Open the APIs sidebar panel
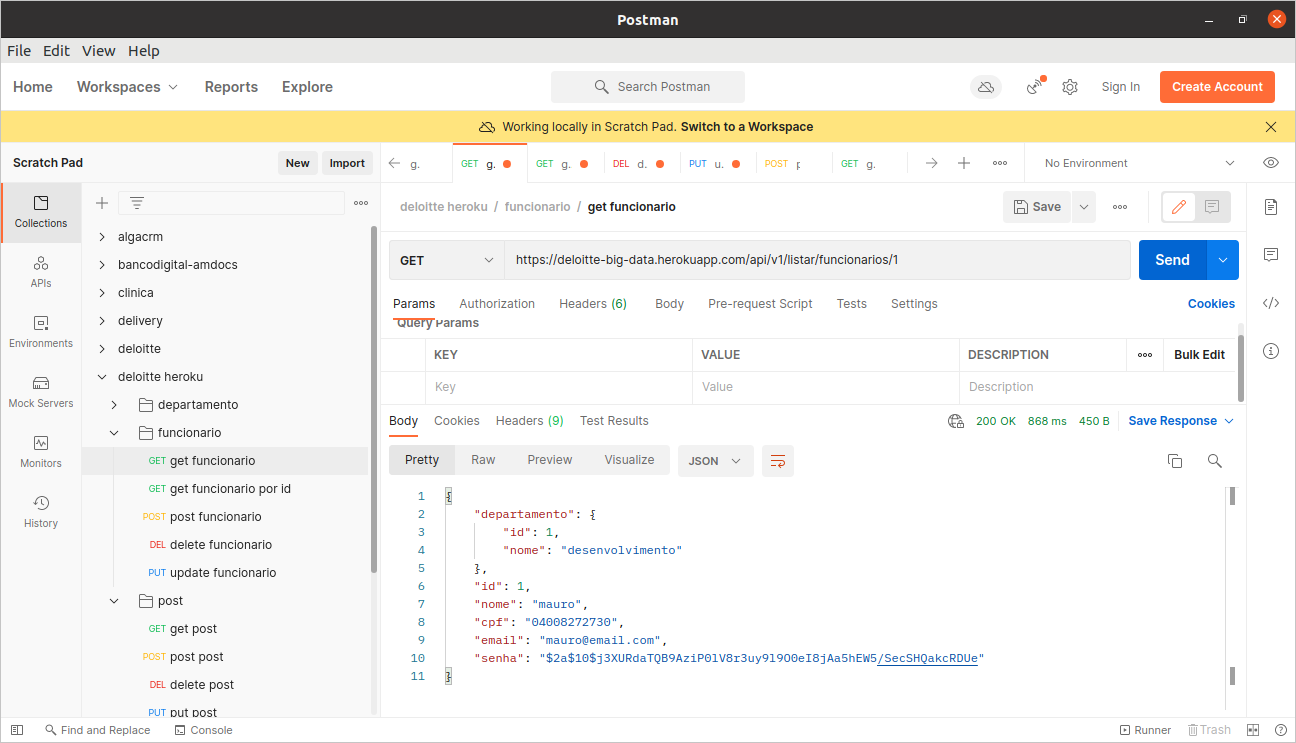The width and height of the screenshot is (1296, 743). coord(41,272)
